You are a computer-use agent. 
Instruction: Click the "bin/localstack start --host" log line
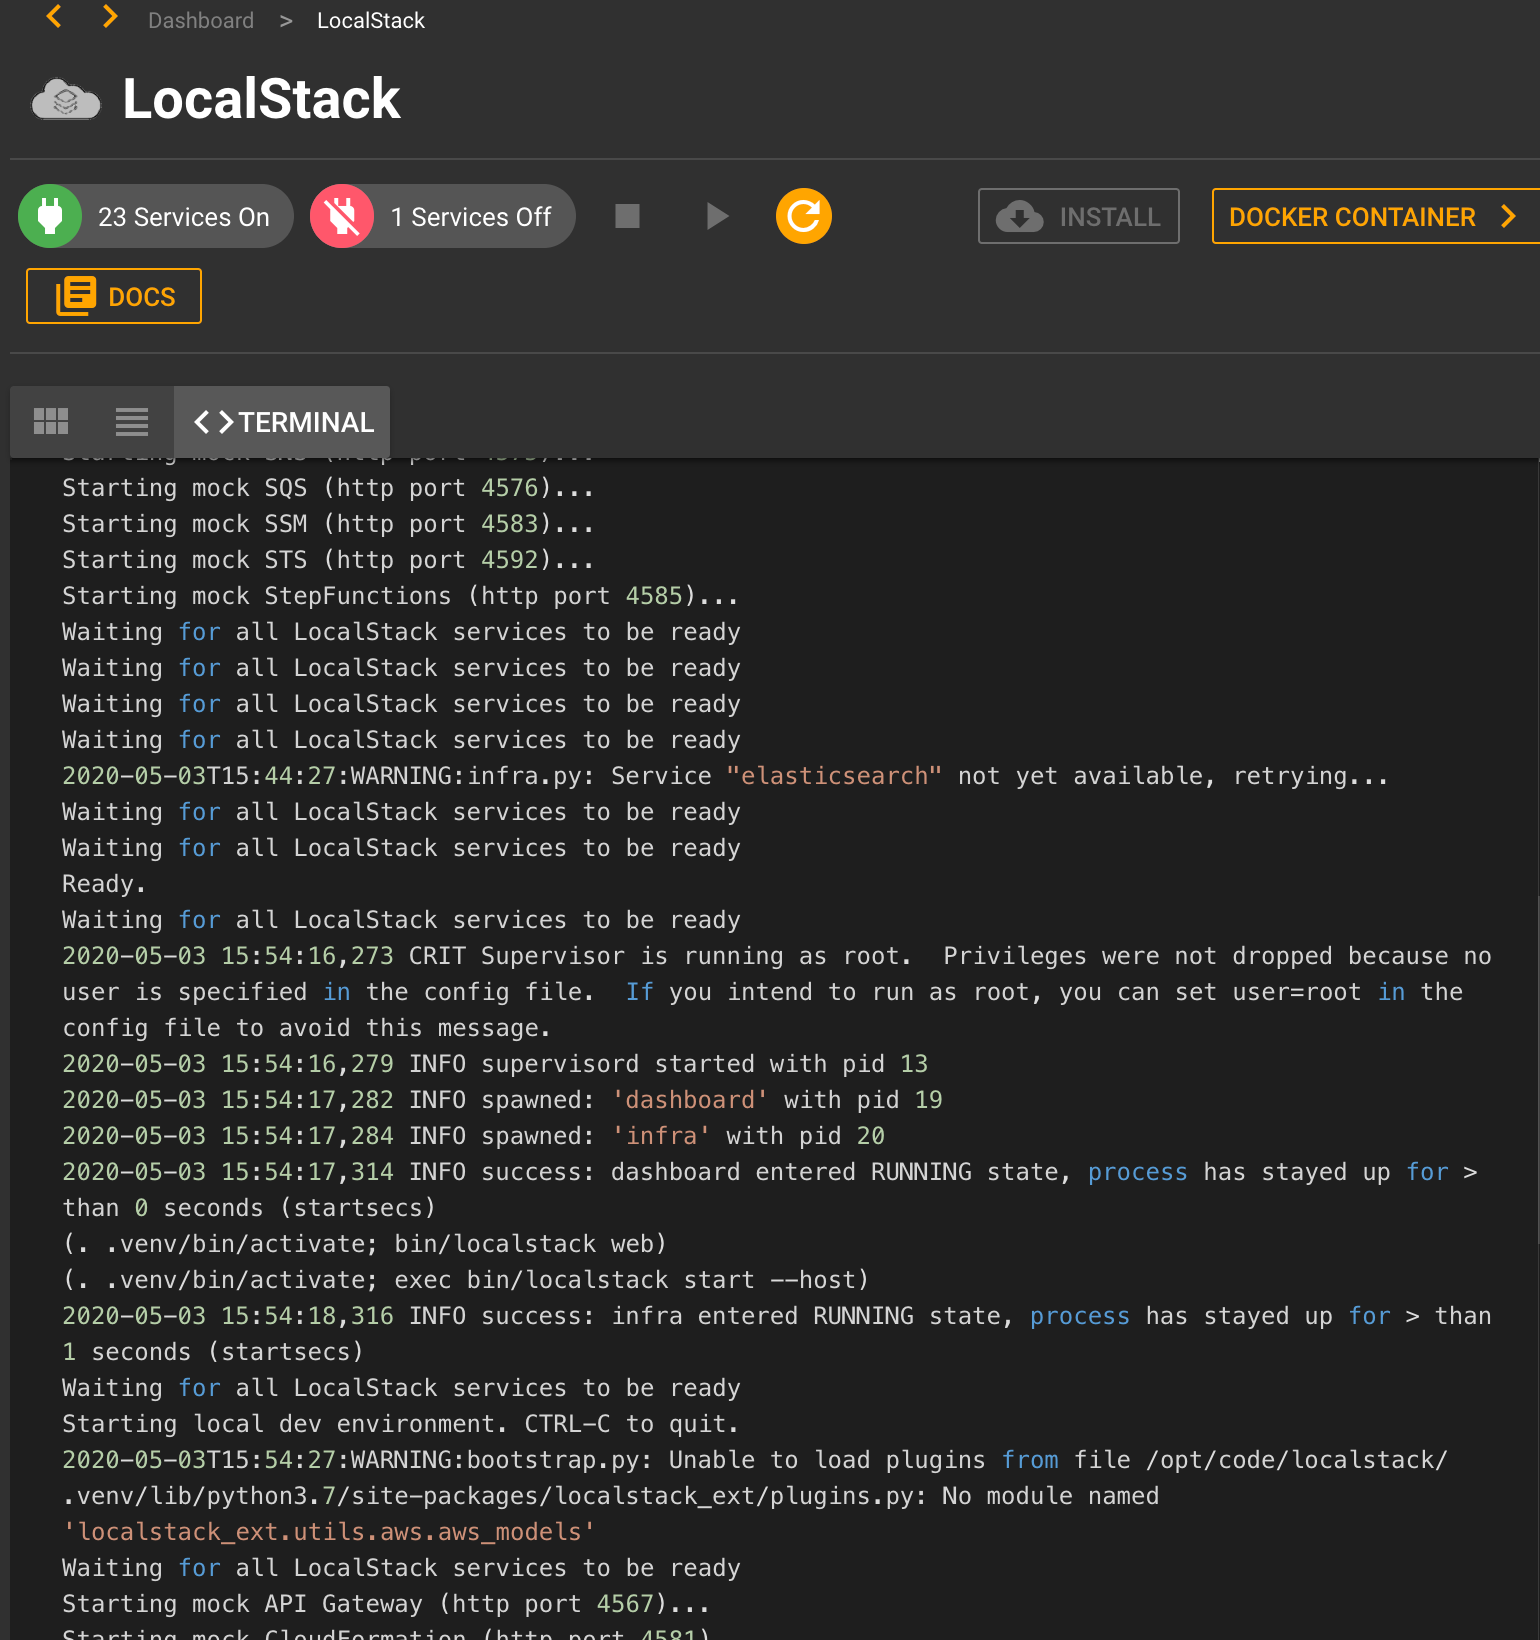click(x=465, y=1280)
